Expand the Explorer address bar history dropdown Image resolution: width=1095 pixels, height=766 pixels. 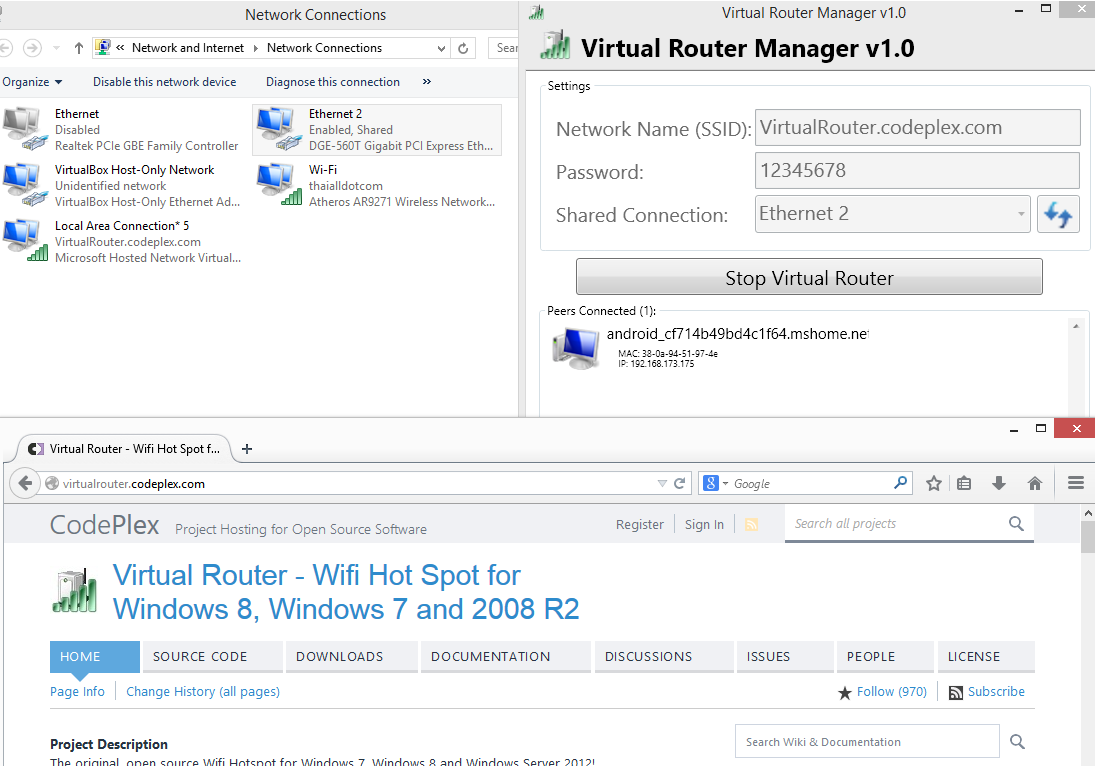tap(442, 48)
